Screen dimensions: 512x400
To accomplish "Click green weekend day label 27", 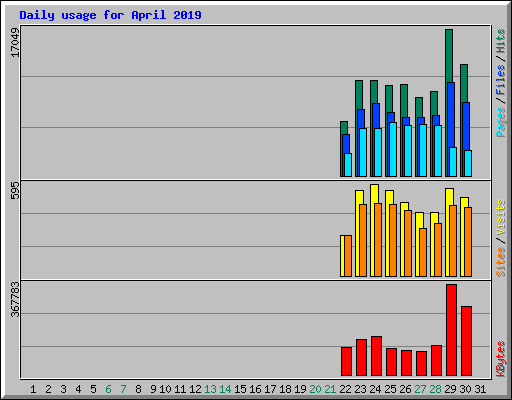I will 420,389.
